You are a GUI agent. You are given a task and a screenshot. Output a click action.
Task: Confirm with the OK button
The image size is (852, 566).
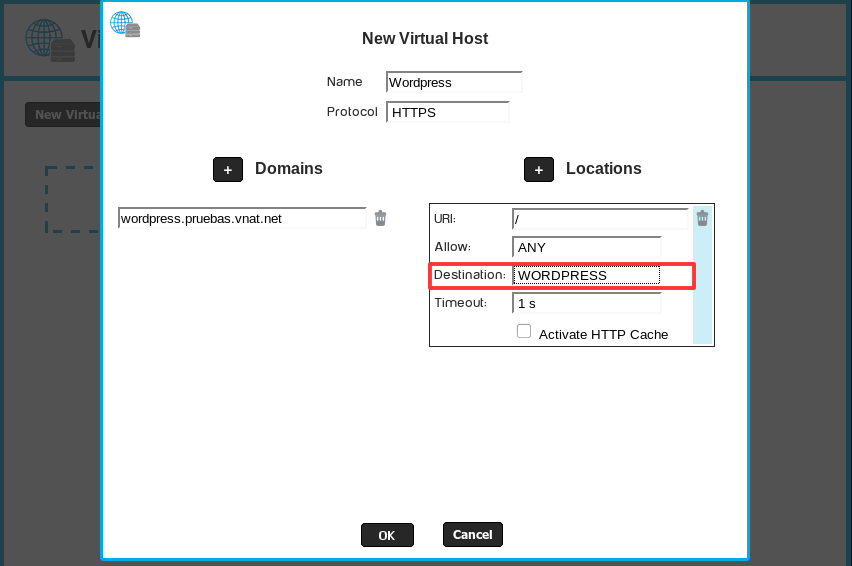pyautogui.click(x=387, y=535)
